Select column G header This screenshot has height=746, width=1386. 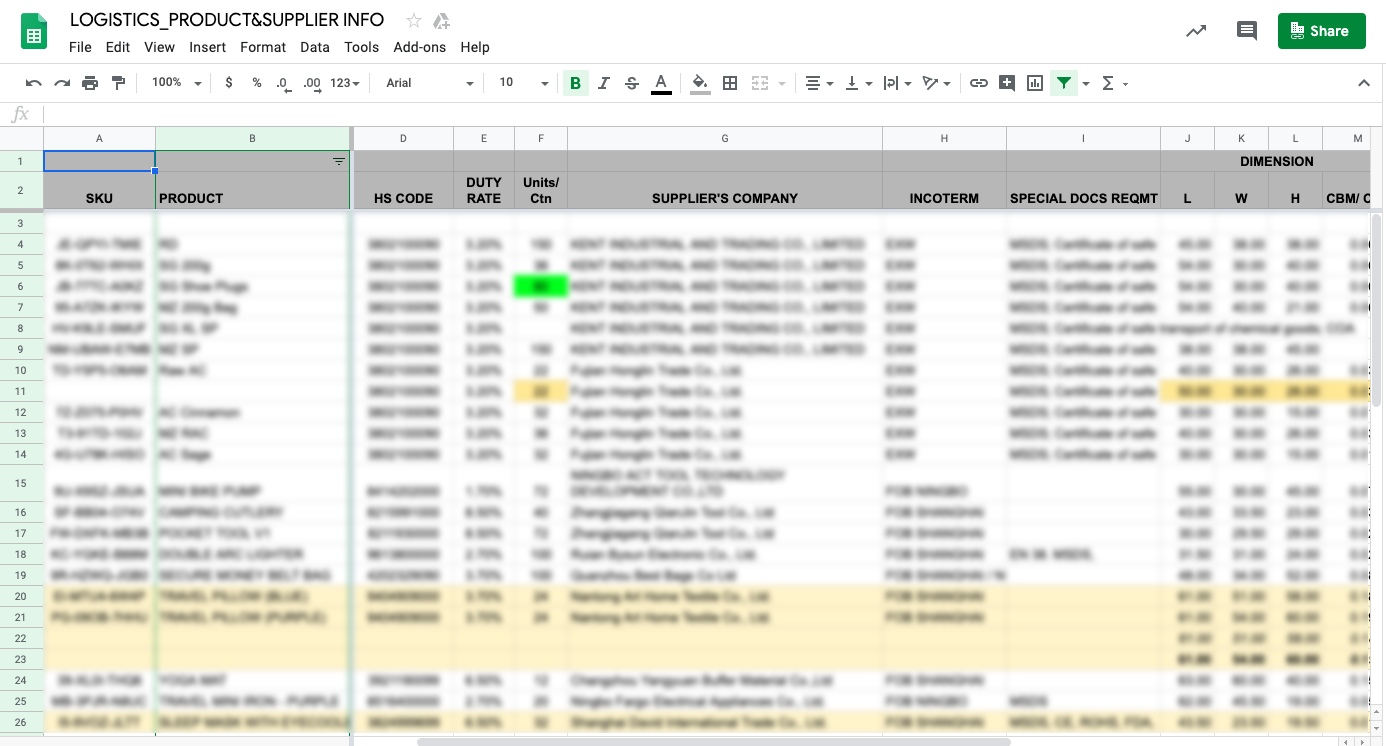click(x=725, y=139)
